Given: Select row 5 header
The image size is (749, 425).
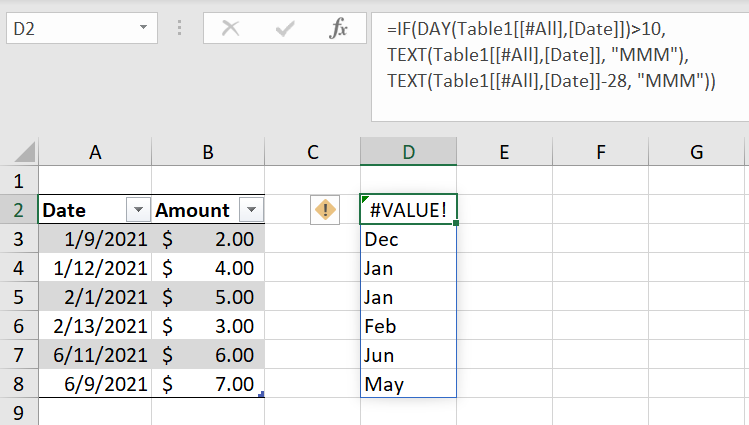Looking at the screenshot, I should click(x=19, y=297).
